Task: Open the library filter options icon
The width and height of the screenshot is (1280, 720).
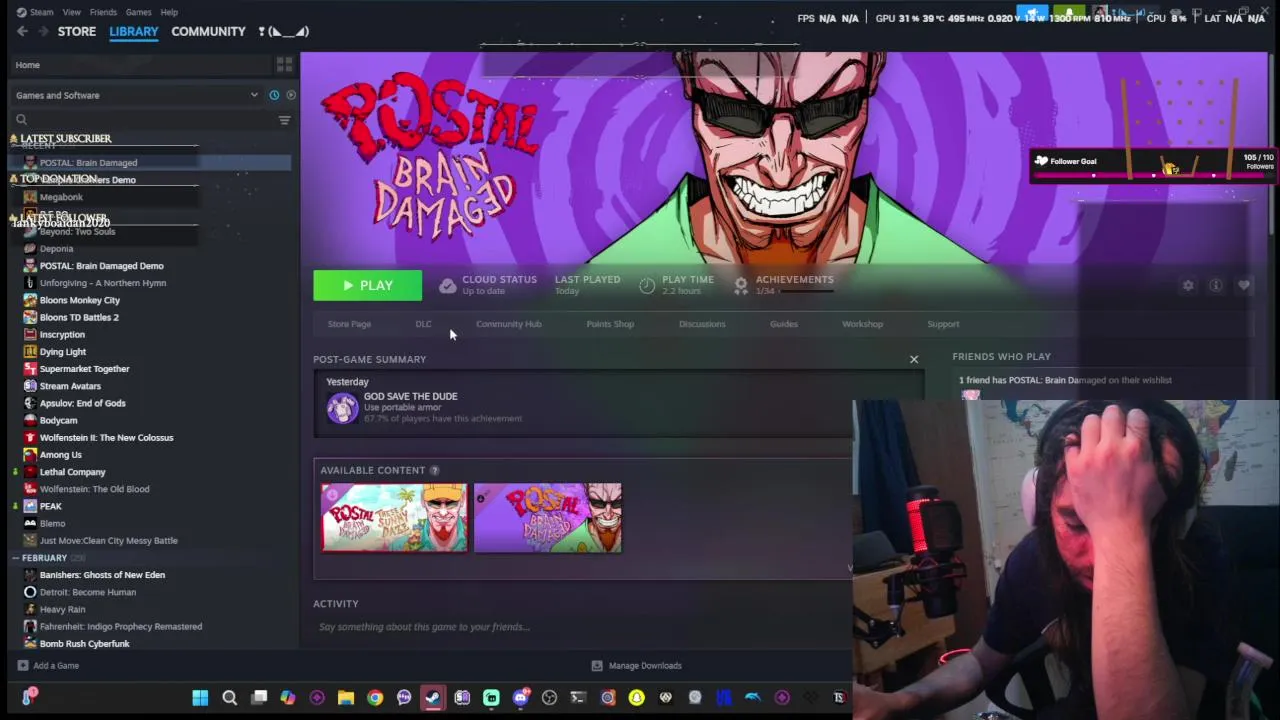Action: pyautogui.click(x=284, y=120)
